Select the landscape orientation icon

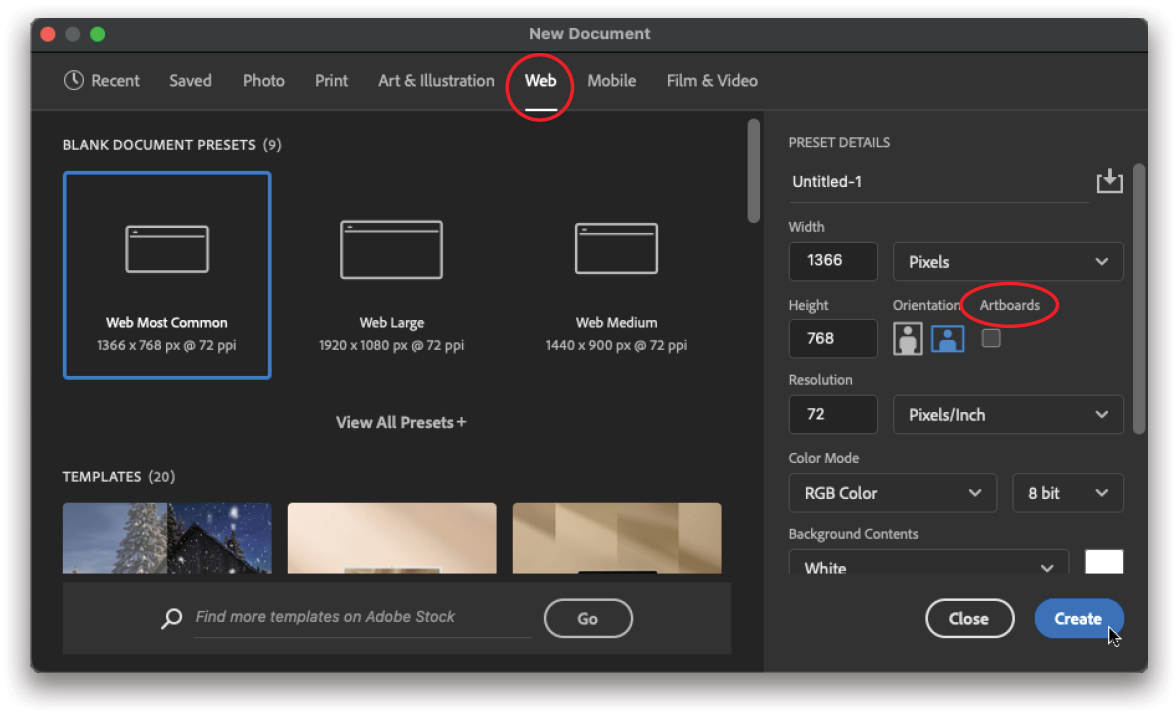pos(946,338)
